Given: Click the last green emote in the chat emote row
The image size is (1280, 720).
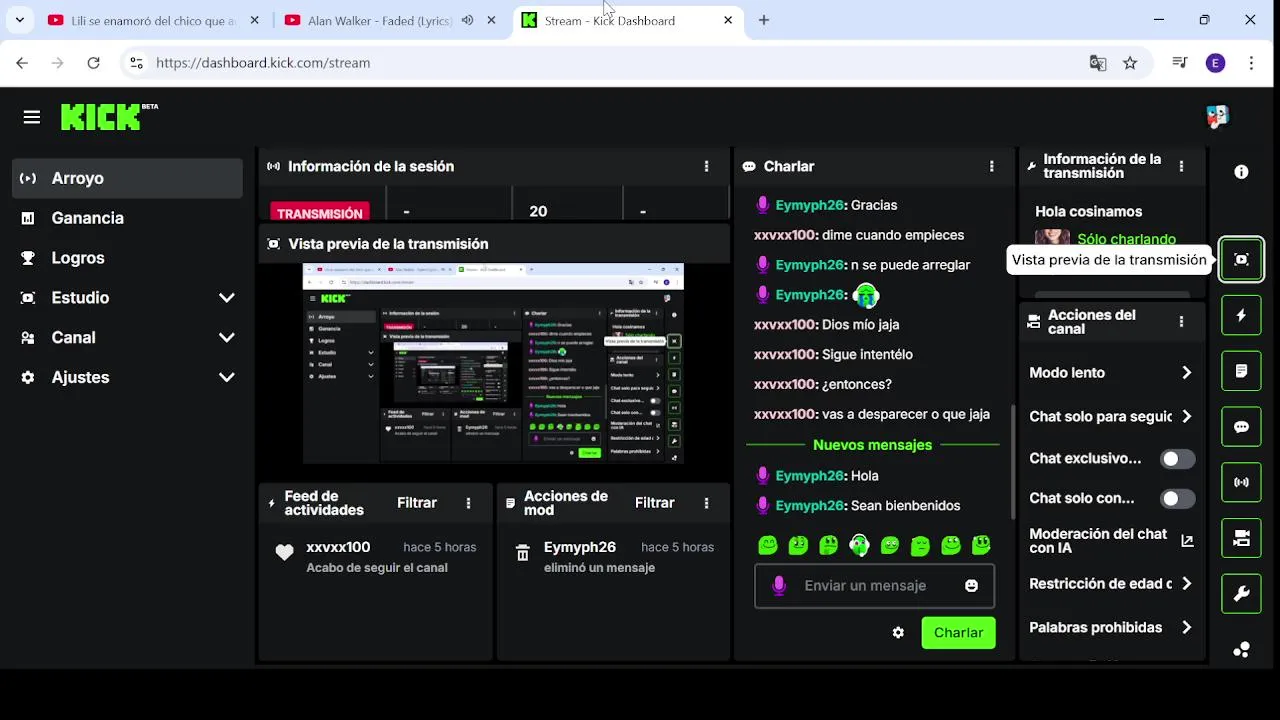Looking at the screenshot, I should (981, 545).
